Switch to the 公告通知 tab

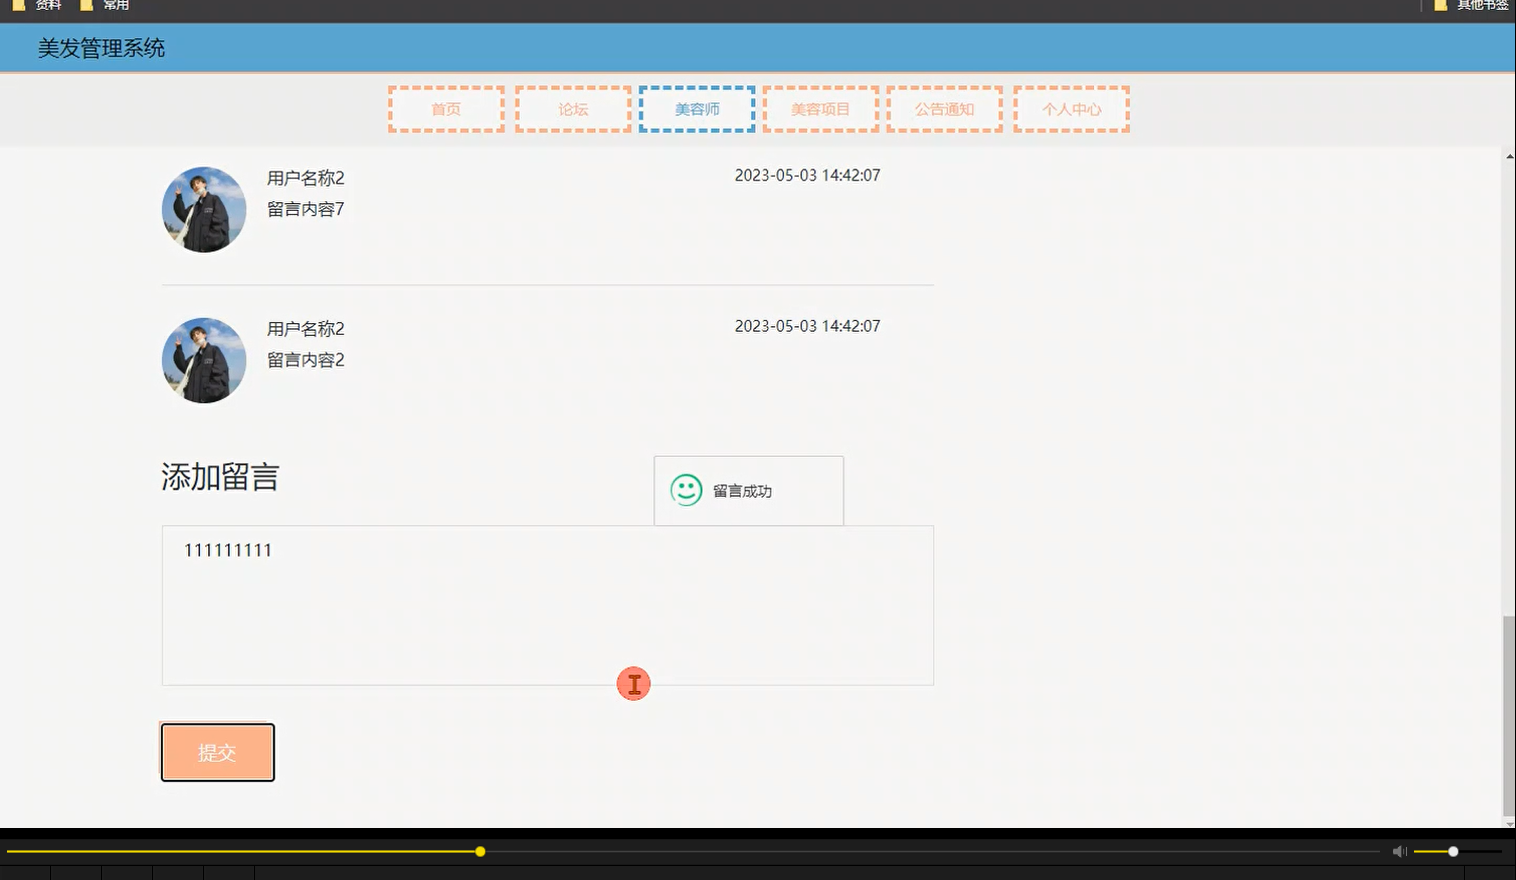click(x=944, y=109)
